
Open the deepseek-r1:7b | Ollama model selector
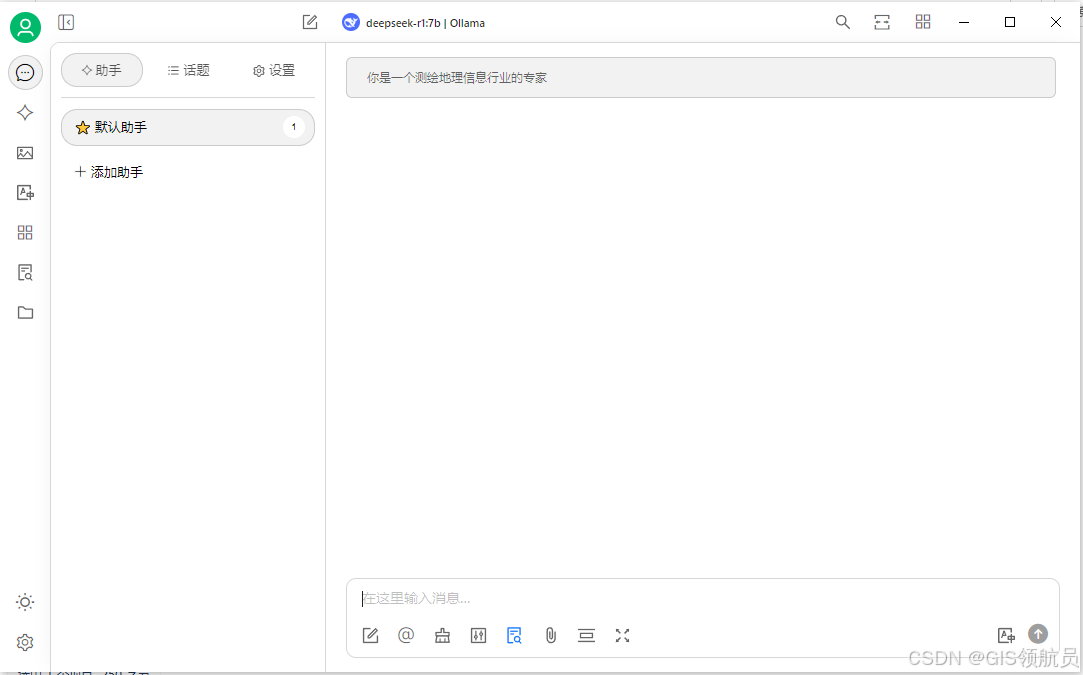(414, 23)
